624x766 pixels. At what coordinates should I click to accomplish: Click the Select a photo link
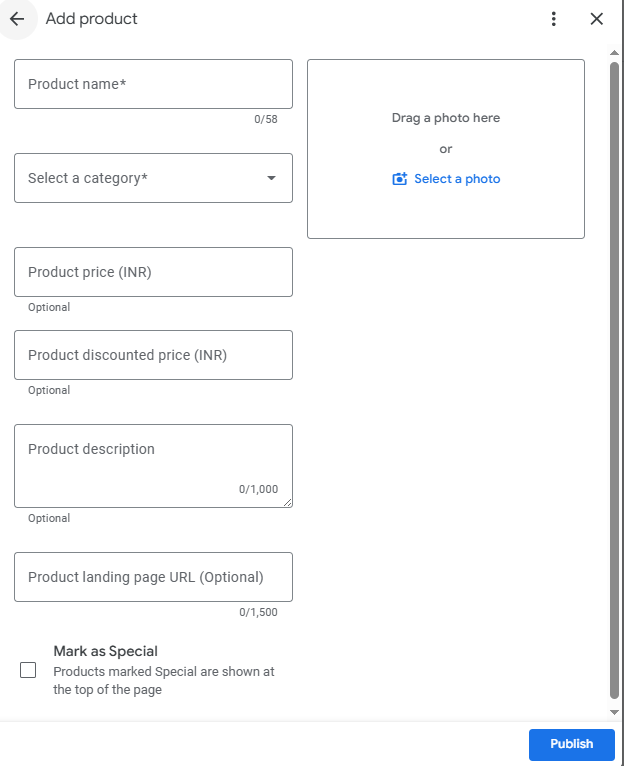point(457,179)
